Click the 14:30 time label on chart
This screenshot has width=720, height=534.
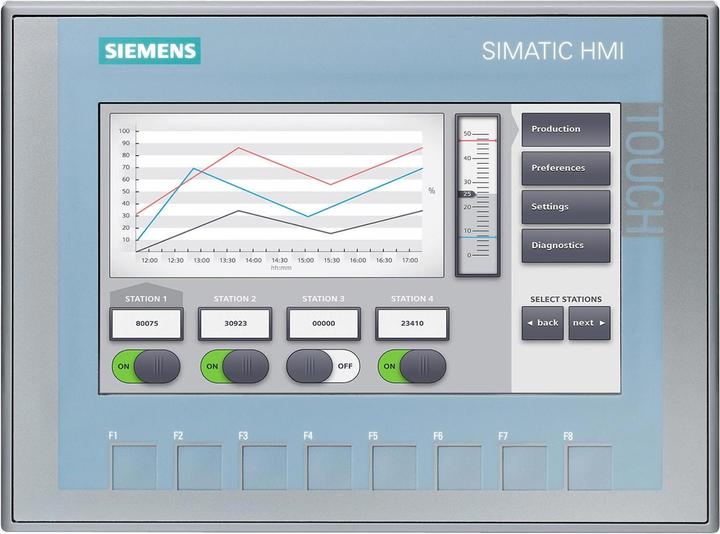[279, 260]
